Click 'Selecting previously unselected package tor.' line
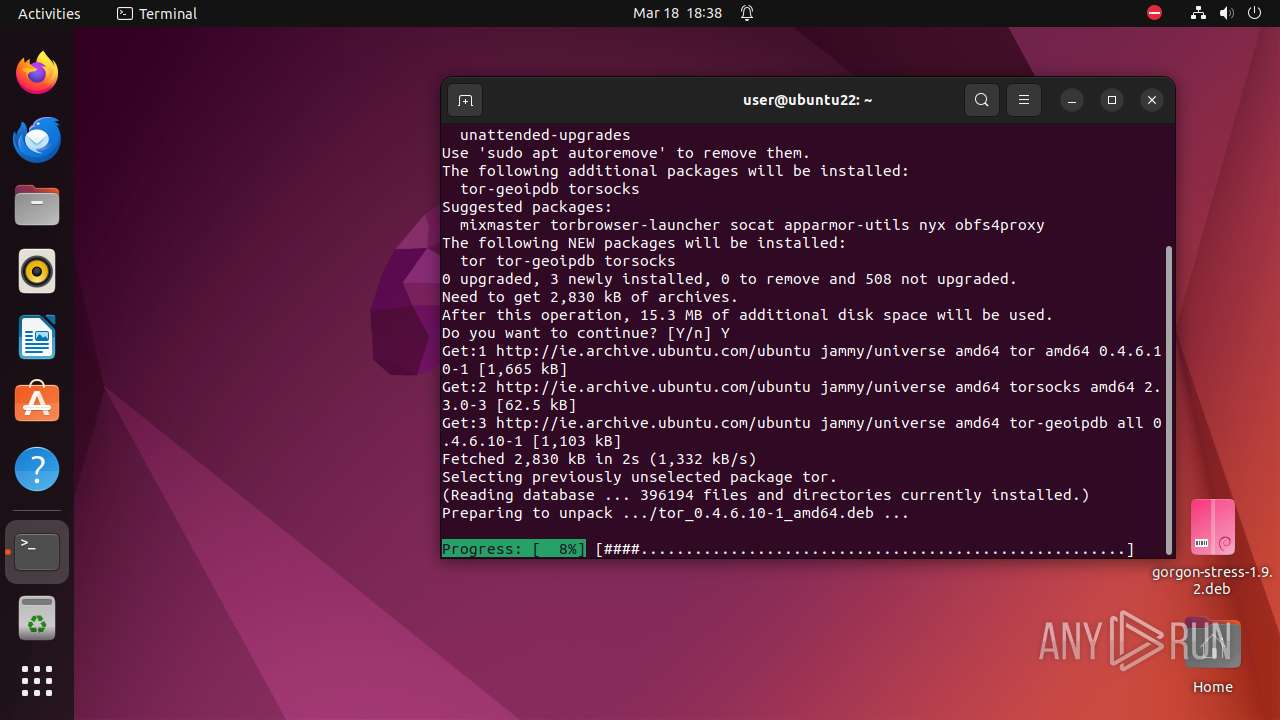The image size is (1280, 720). pyautogui.click(x=640, y=477)
